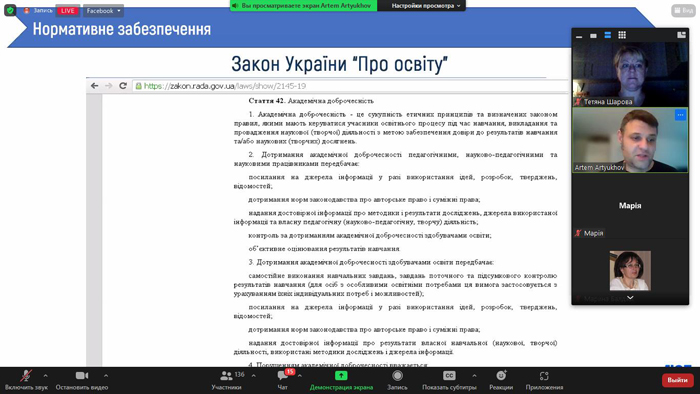Leave the meeting with Выйти

click(677, 380)
